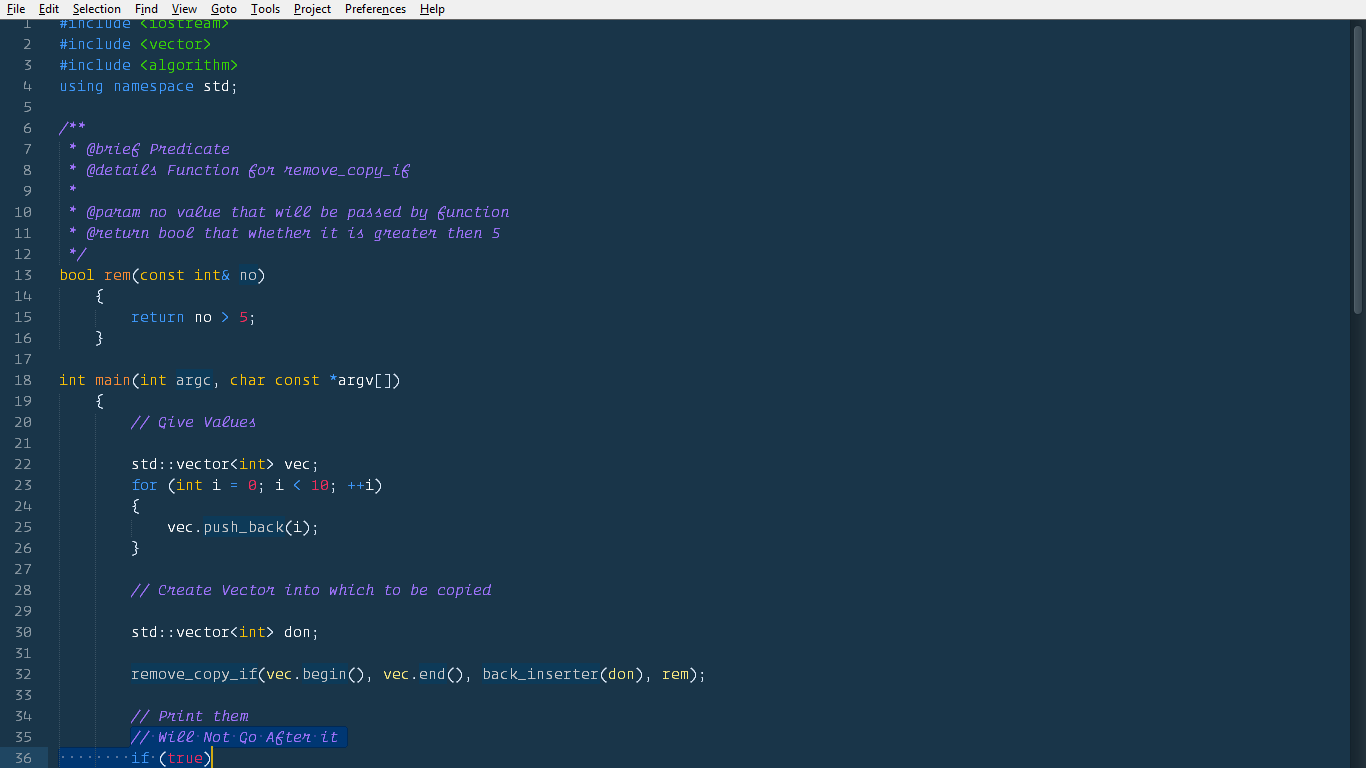The height and width of the screenshot is (768, 1366).
Task: Open the View menu
Action: click(184, 9)
